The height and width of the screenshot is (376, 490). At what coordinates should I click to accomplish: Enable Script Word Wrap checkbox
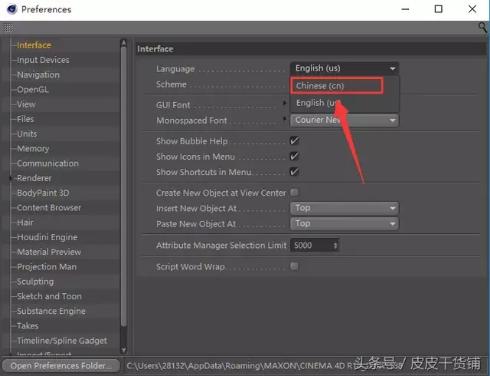point(294,266)
